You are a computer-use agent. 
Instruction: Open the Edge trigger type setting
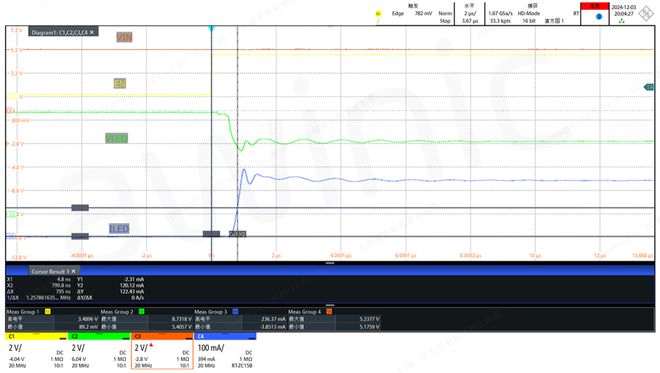(398, 13)
